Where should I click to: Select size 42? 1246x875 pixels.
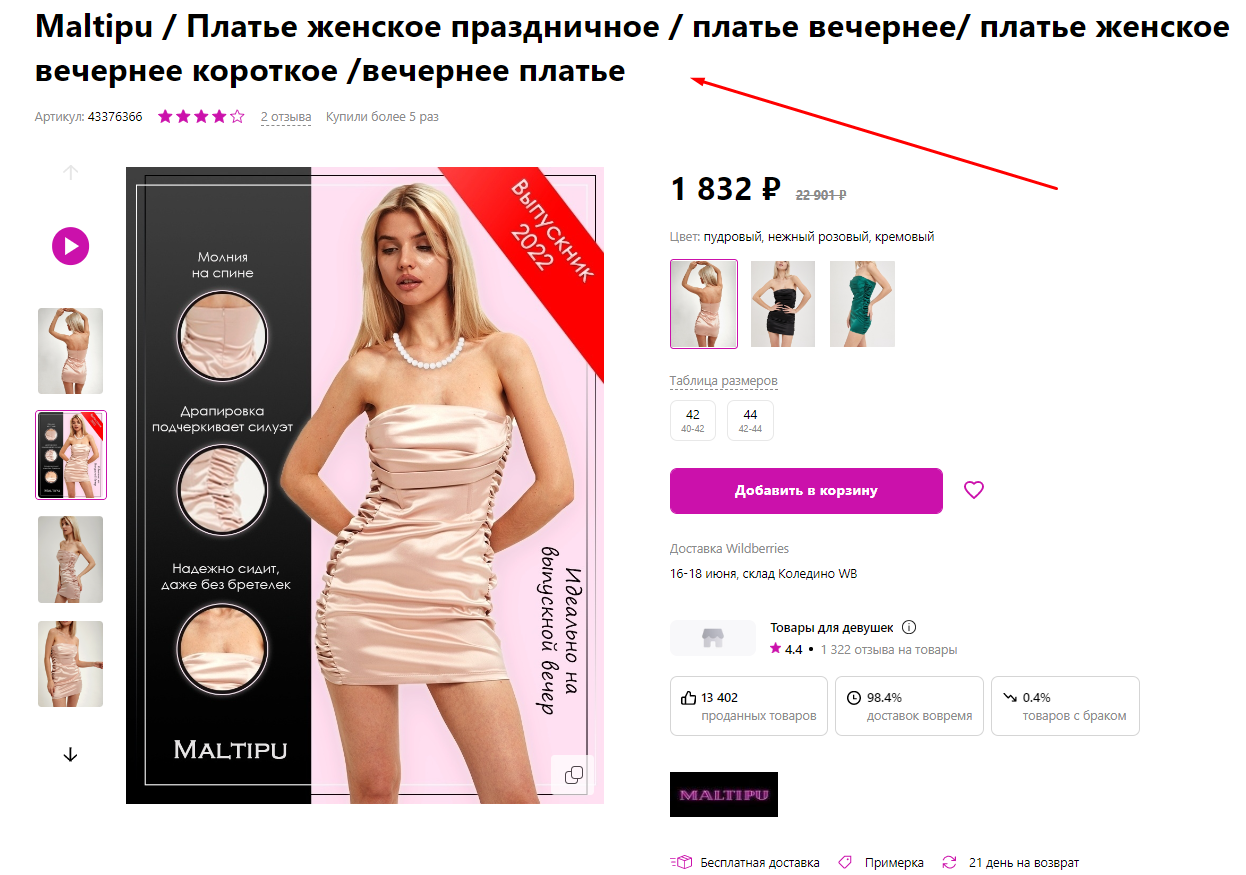point(693,420)
